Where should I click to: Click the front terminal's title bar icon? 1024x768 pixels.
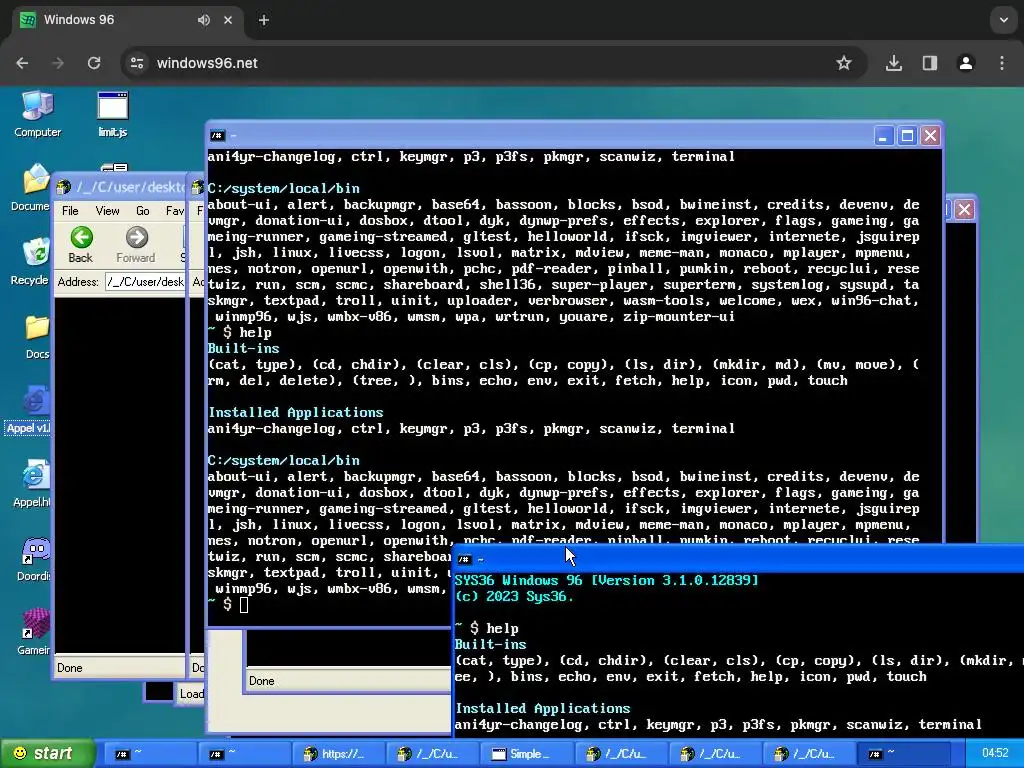click(x=464, y=559)
